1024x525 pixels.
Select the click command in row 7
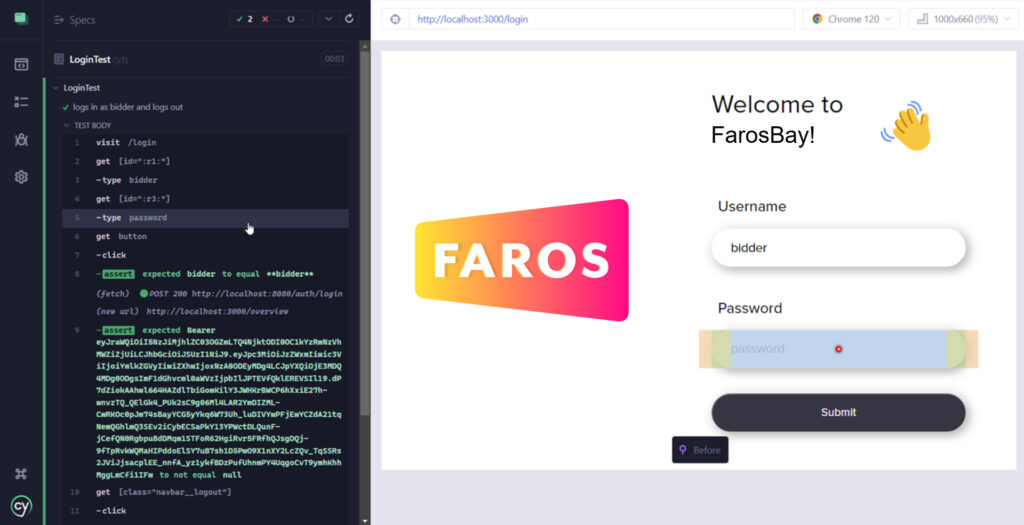206,255
